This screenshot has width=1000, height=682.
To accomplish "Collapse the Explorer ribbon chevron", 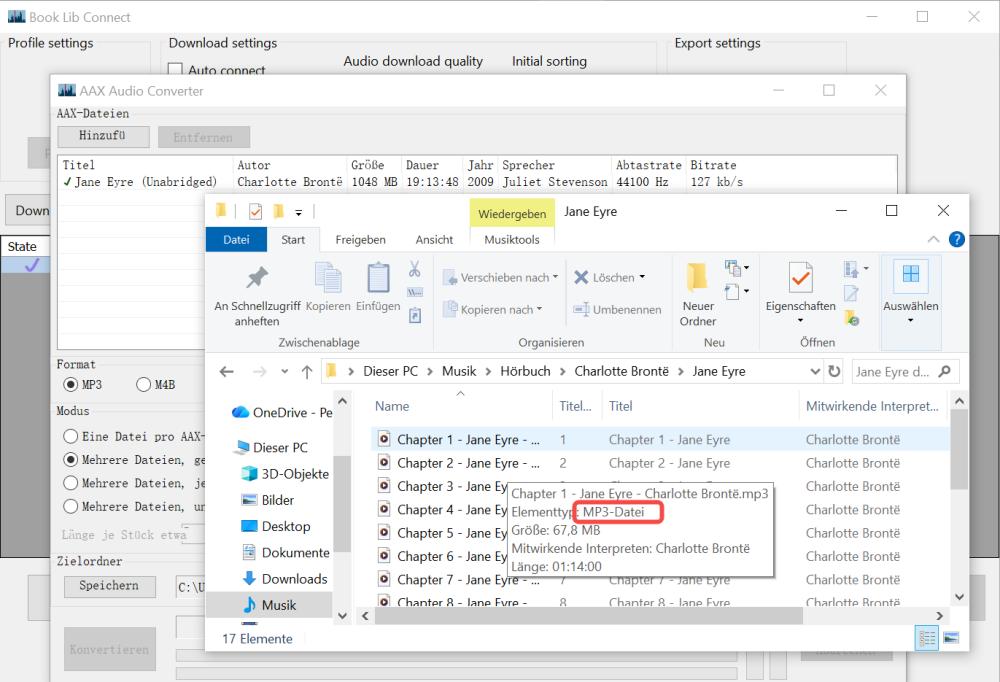I will [933, 239].
